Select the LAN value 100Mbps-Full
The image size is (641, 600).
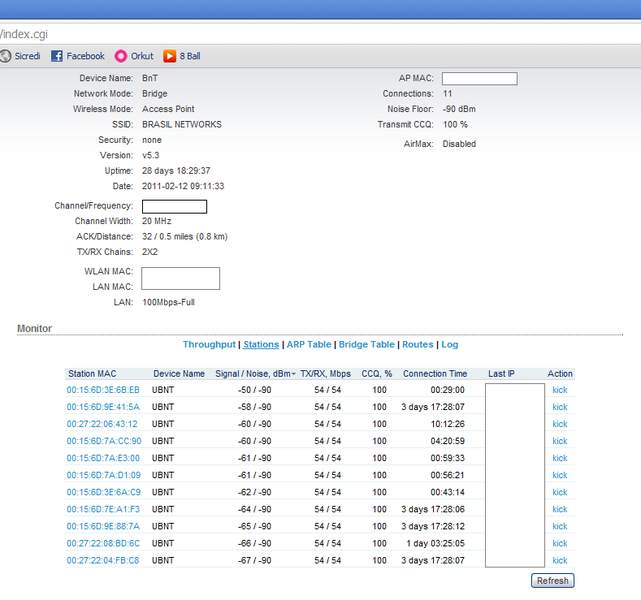(x=168, y=302)
